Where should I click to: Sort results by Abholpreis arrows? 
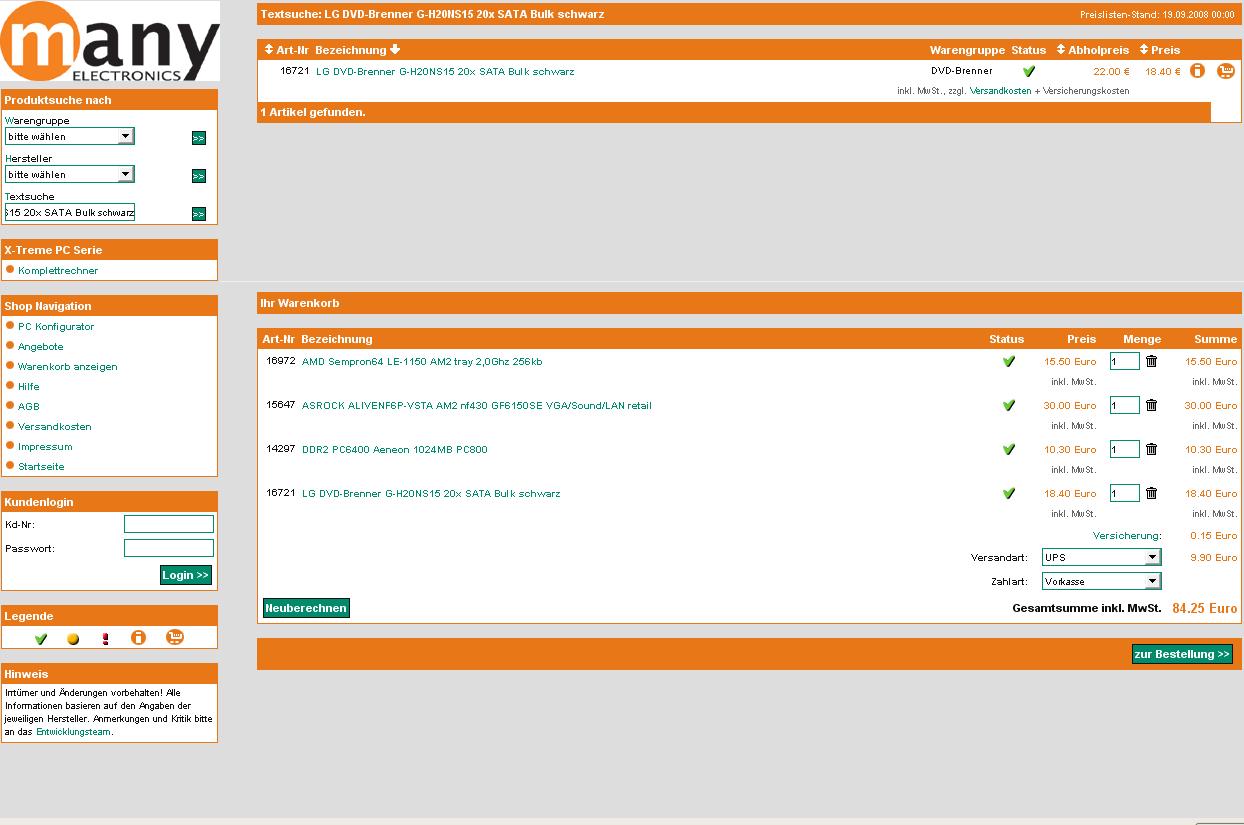(x=1061, y=49)
